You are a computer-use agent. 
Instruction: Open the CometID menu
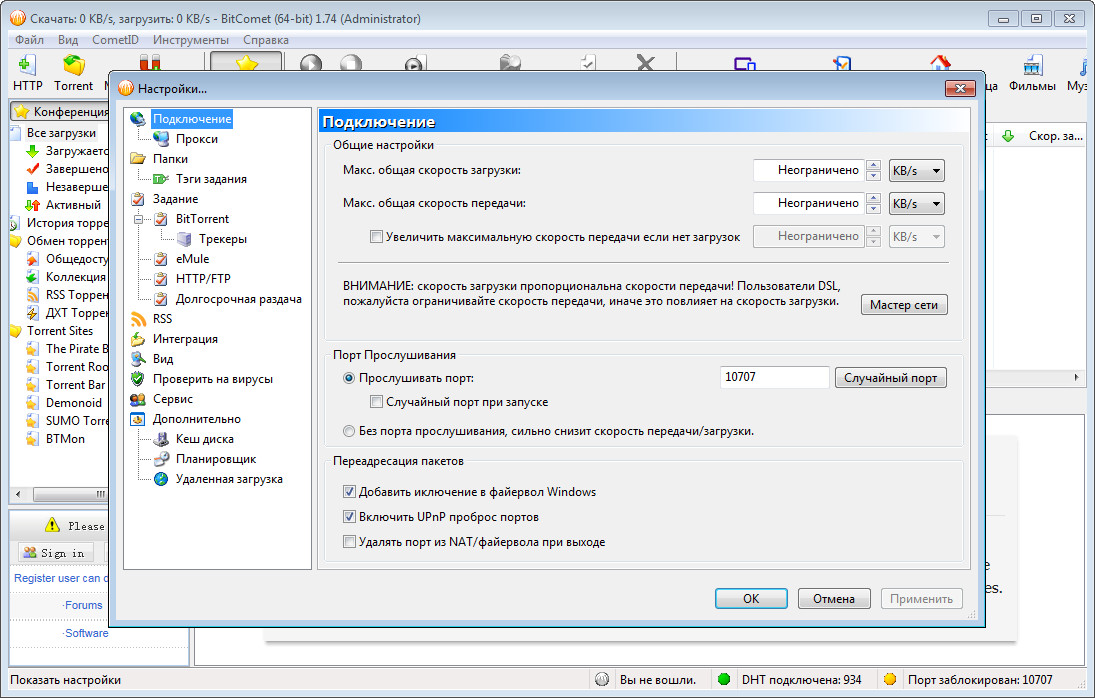(115, 40)
